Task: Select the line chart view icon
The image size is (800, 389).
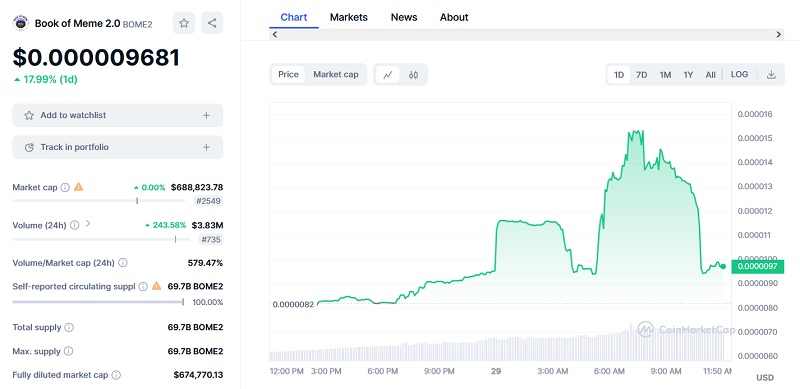Action: [x=388, y=75]
